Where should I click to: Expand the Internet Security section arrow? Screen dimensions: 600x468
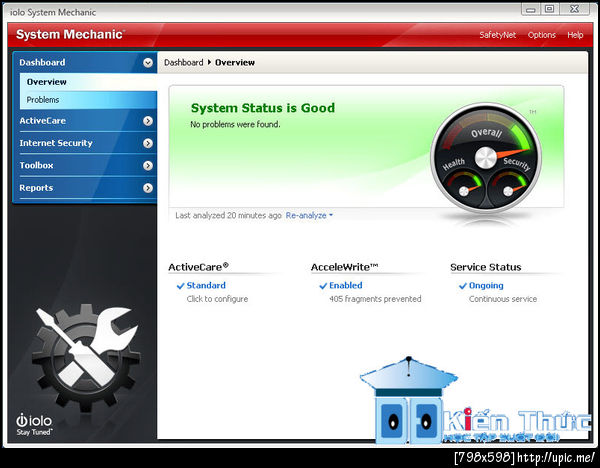coord(148,143)
